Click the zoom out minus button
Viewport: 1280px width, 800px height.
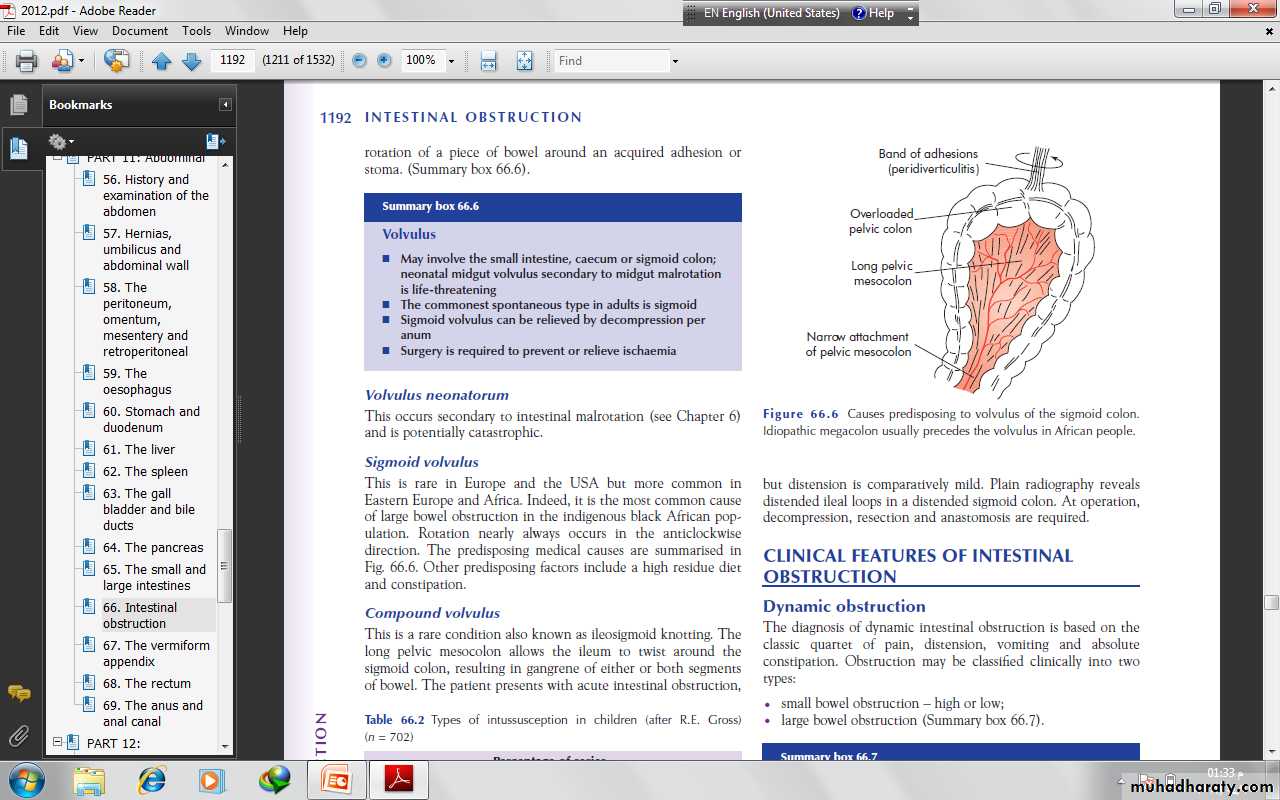click(359, 61)
